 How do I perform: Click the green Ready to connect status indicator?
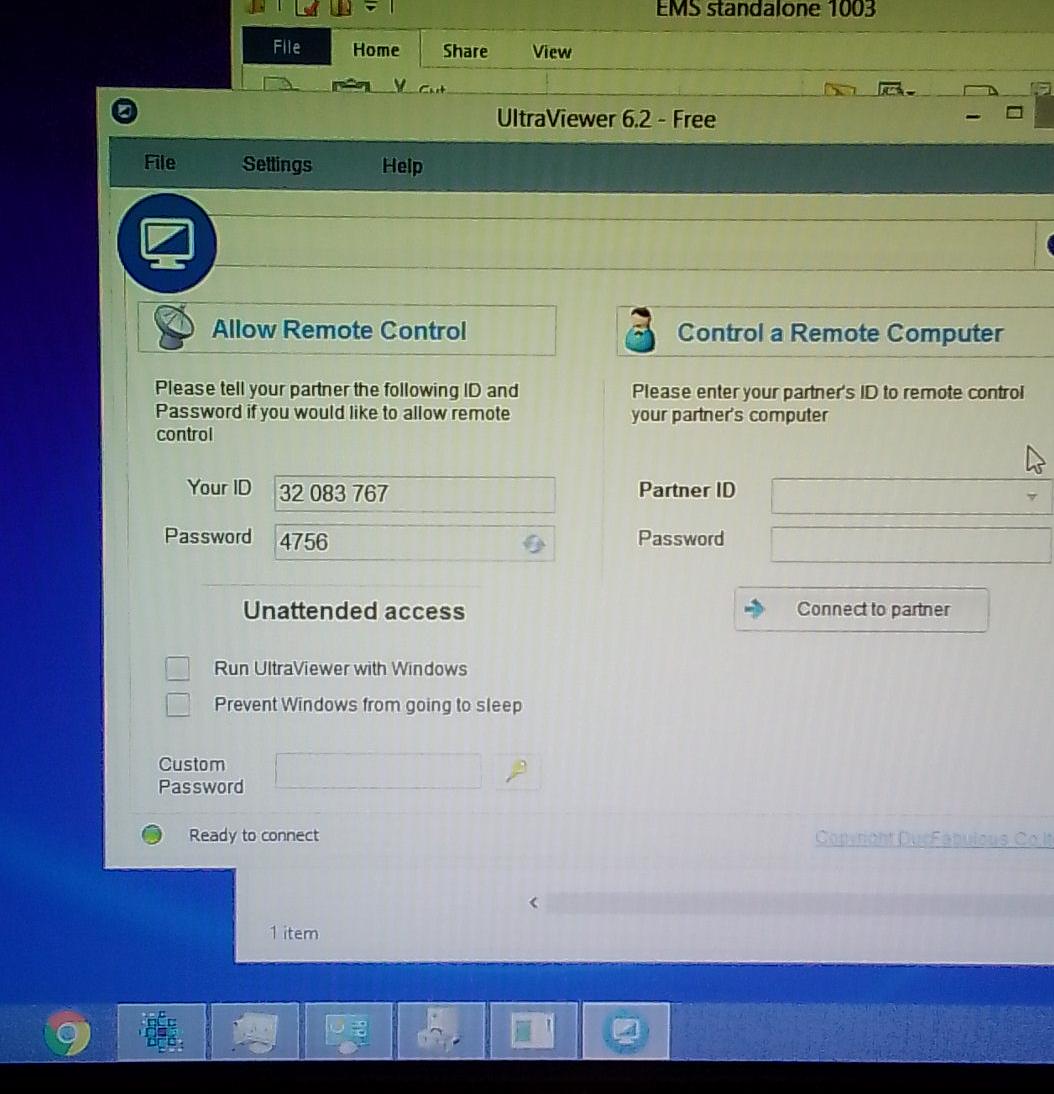tap(152, 835)
